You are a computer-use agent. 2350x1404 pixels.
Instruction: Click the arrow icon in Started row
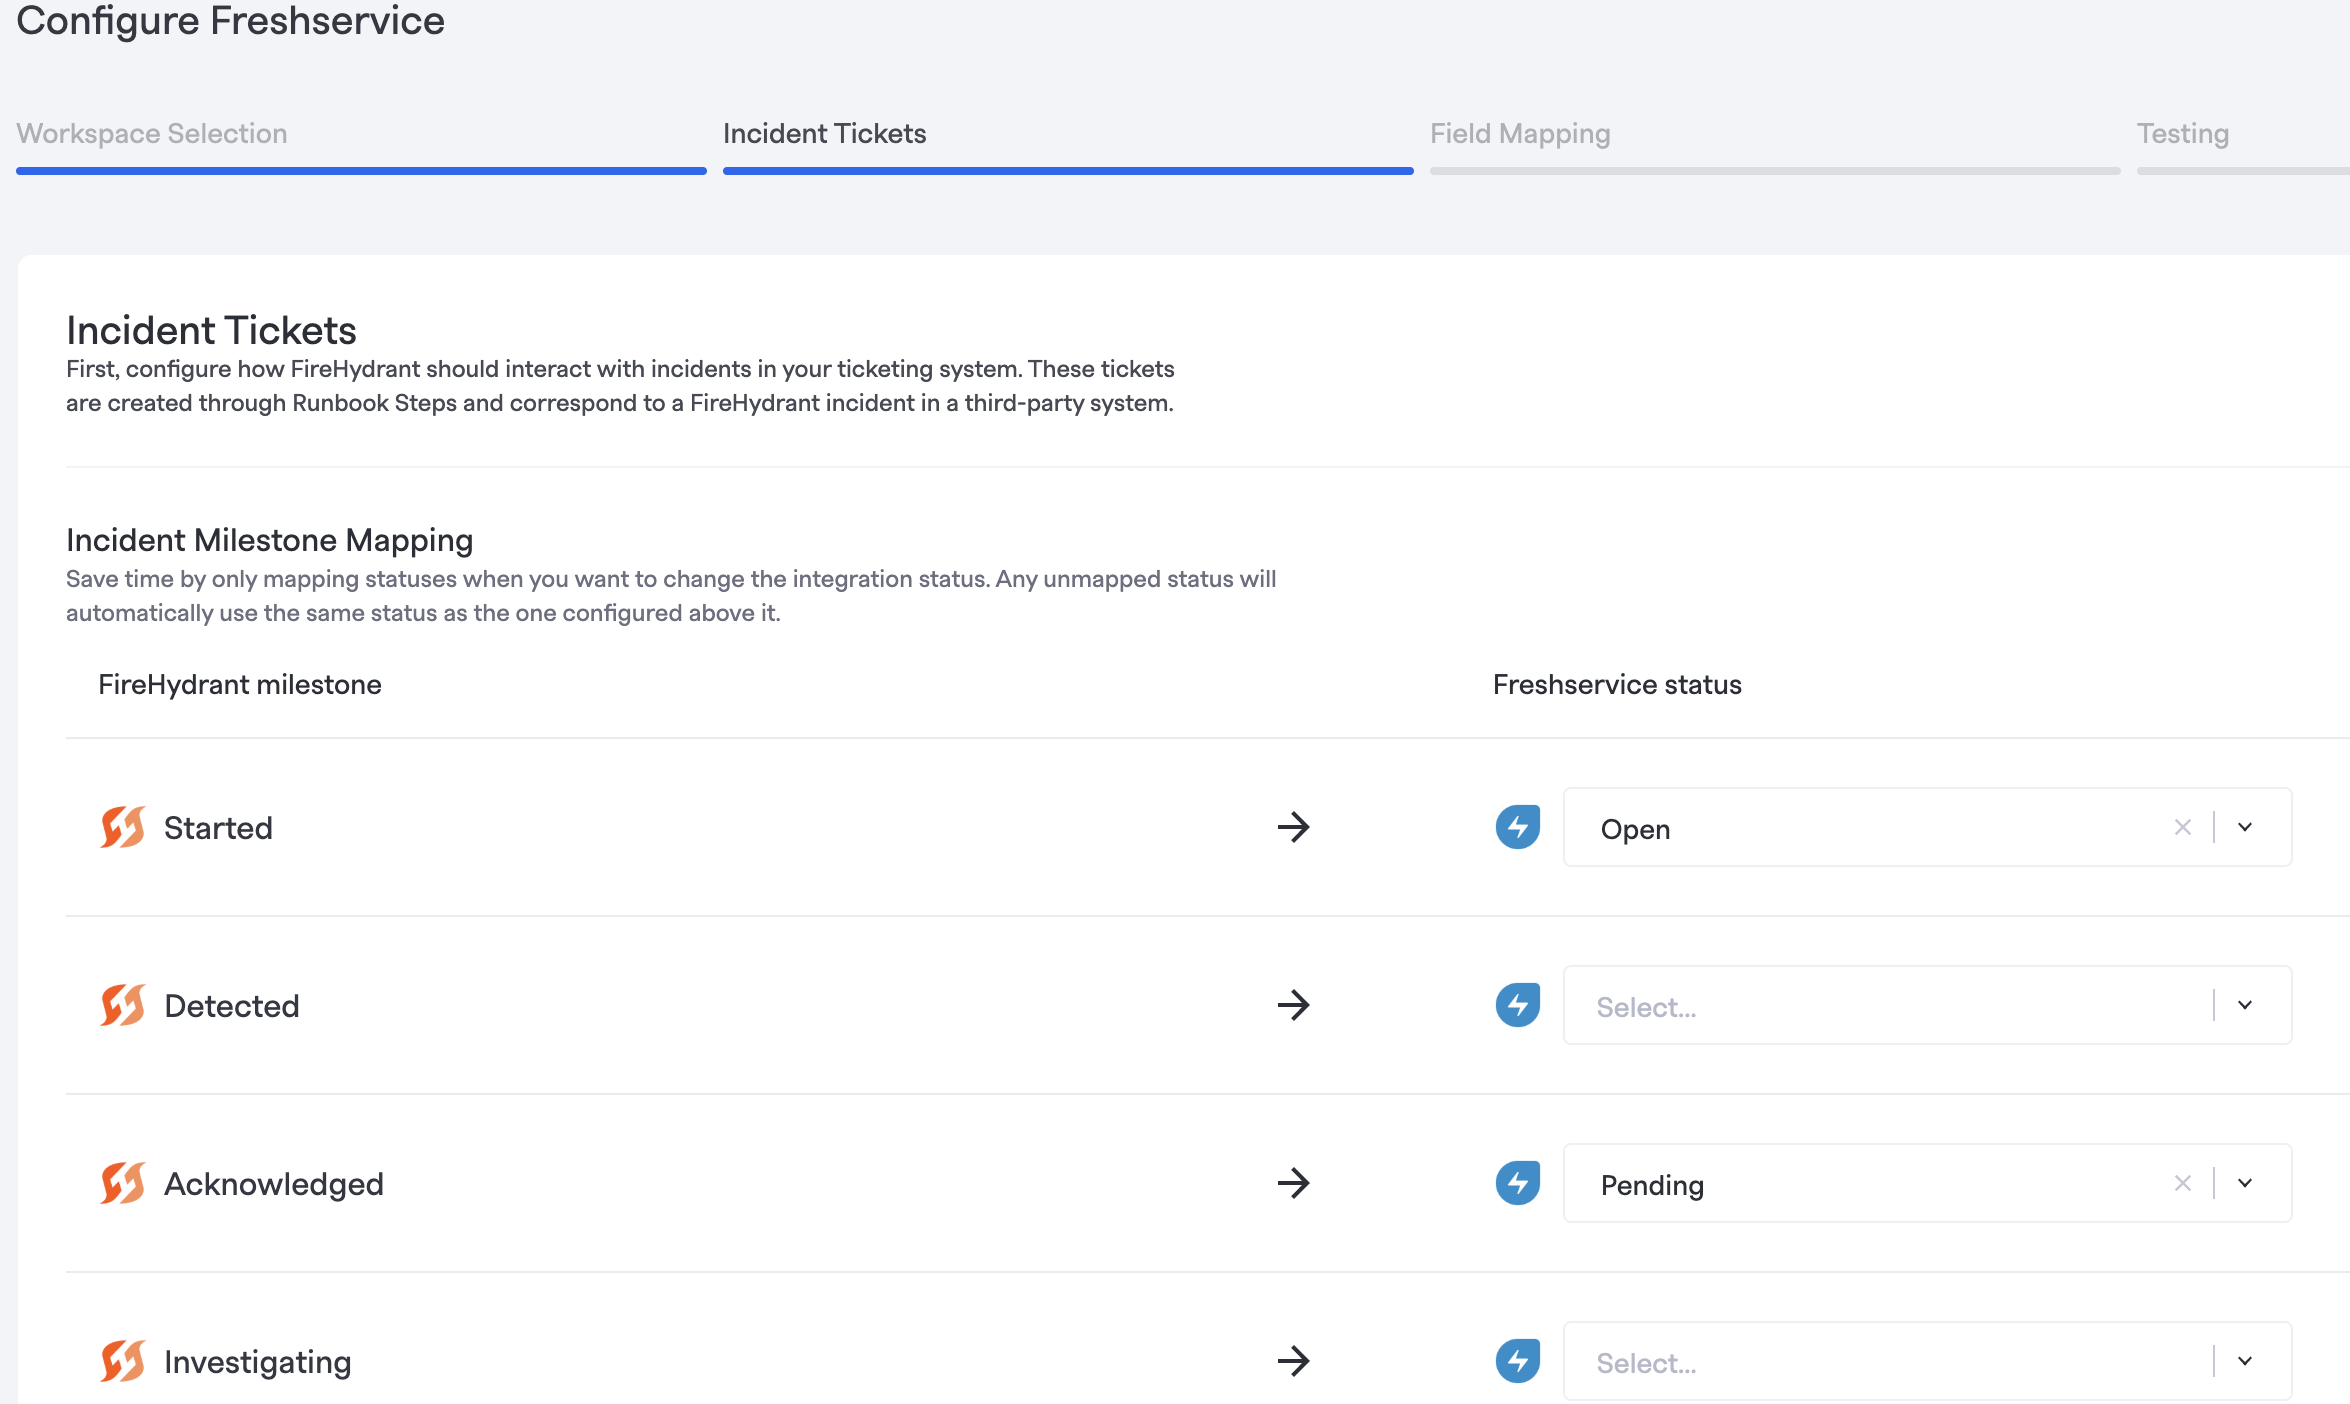1293,827
